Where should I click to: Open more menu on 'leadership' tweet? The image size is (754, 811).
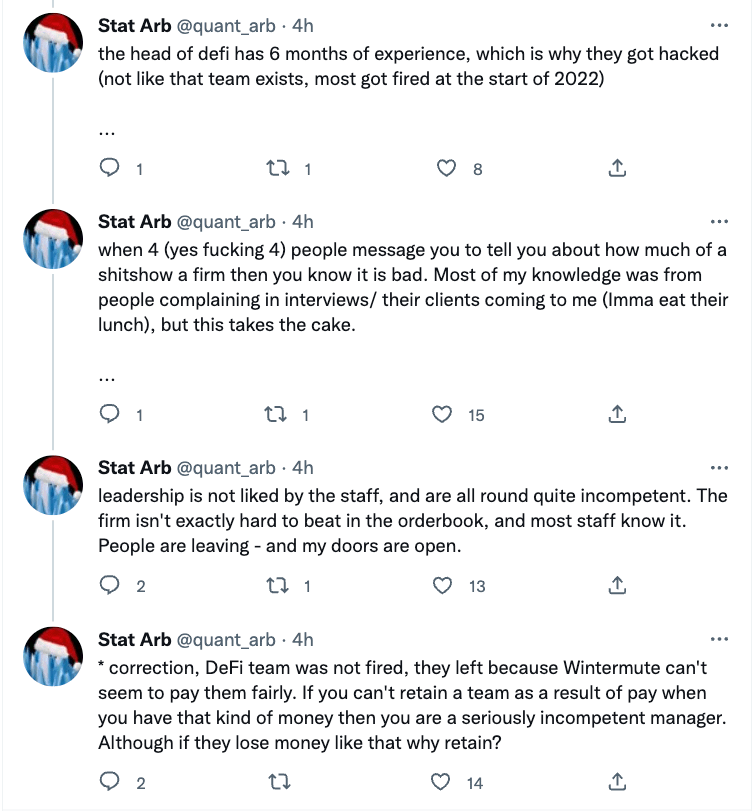click(x=718, y=467)
